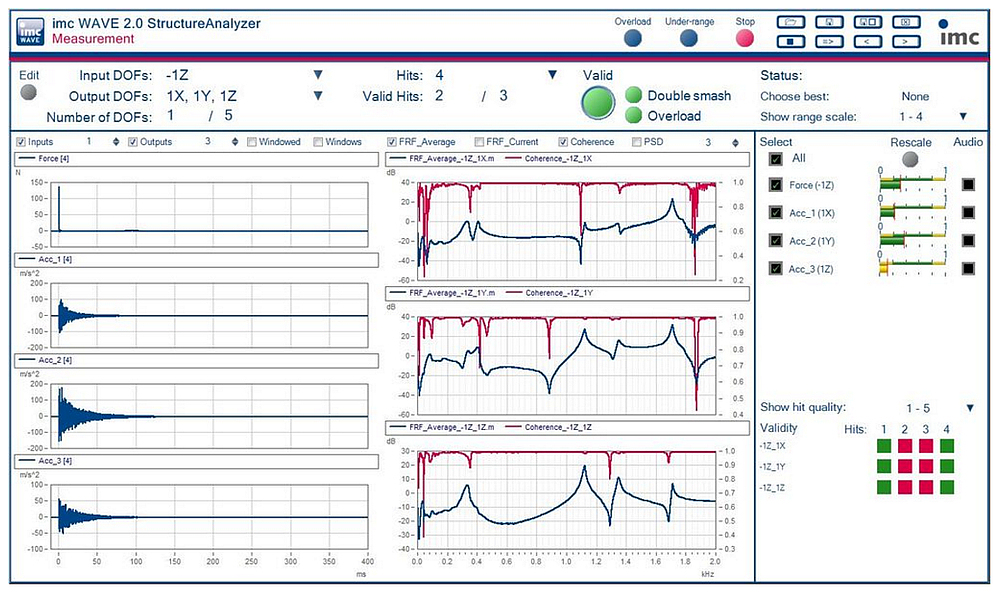
Task: Enable the Windowed checkbox
Action: pos(252,142)
